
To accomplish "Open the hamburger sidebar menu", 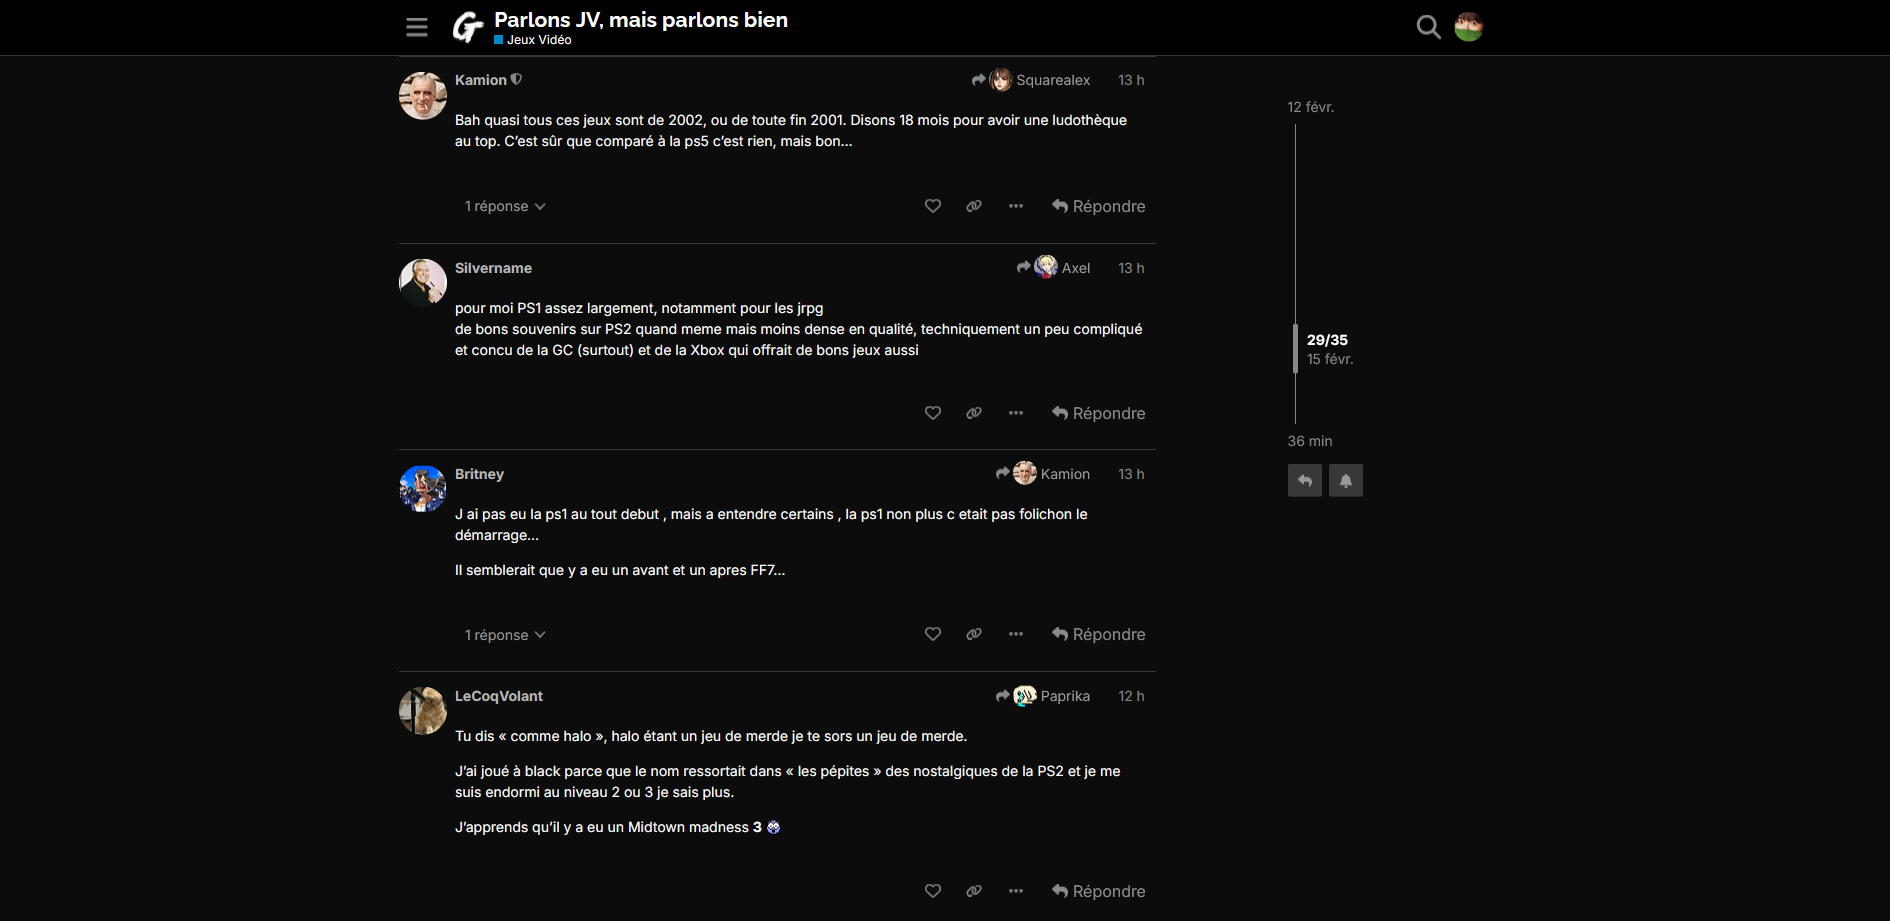I will coord(417,27).
